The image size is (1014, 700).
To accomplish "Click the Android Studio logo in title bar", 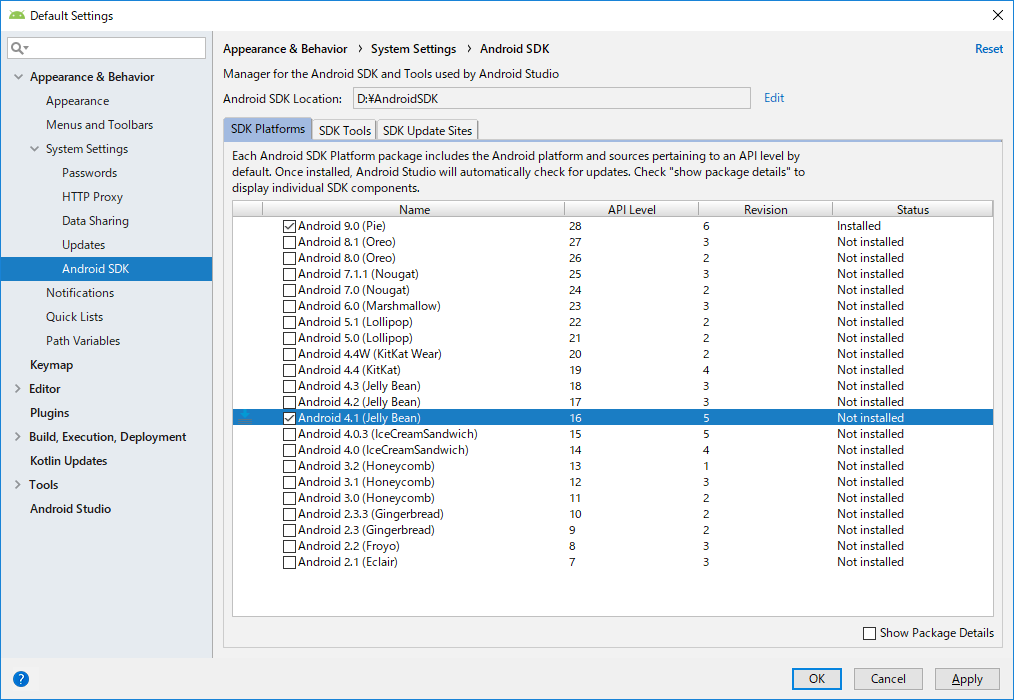I will tap(17, 16).
